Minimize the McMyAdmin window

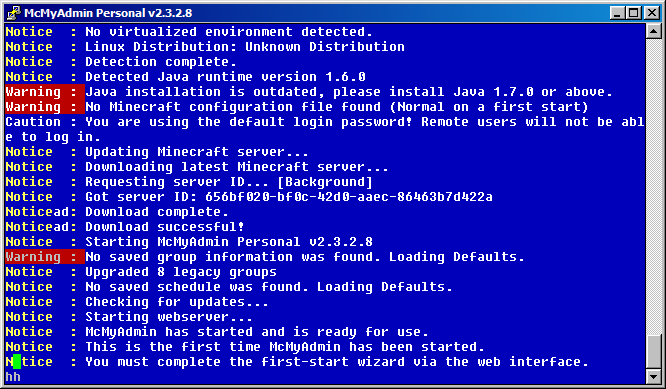(x=618, y=13)
